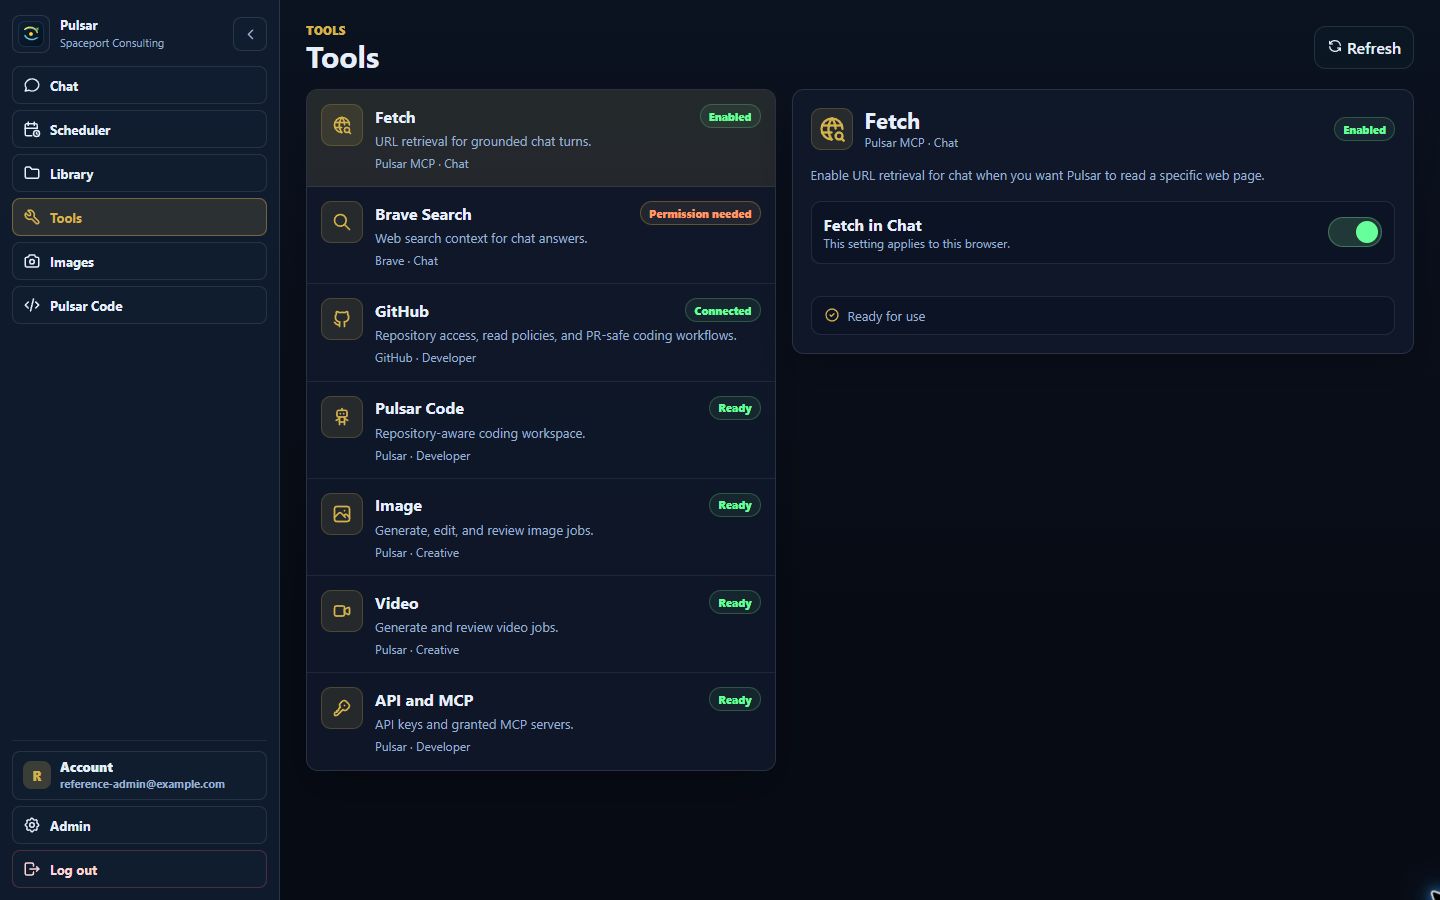This screenshot has width=1440, height=900.
Task: Click the Ready for use status text
Action: point(886,316)
